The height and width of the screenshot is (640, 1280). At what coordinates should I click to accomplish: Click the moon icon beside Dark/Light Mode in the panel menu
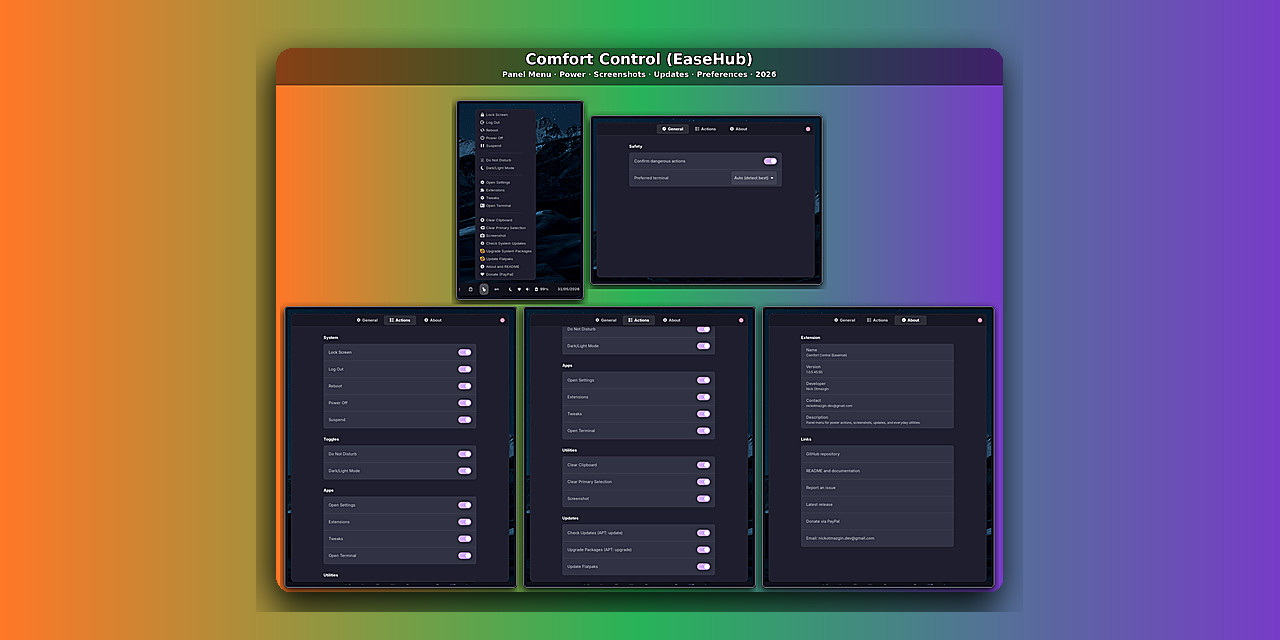[481, 168]
